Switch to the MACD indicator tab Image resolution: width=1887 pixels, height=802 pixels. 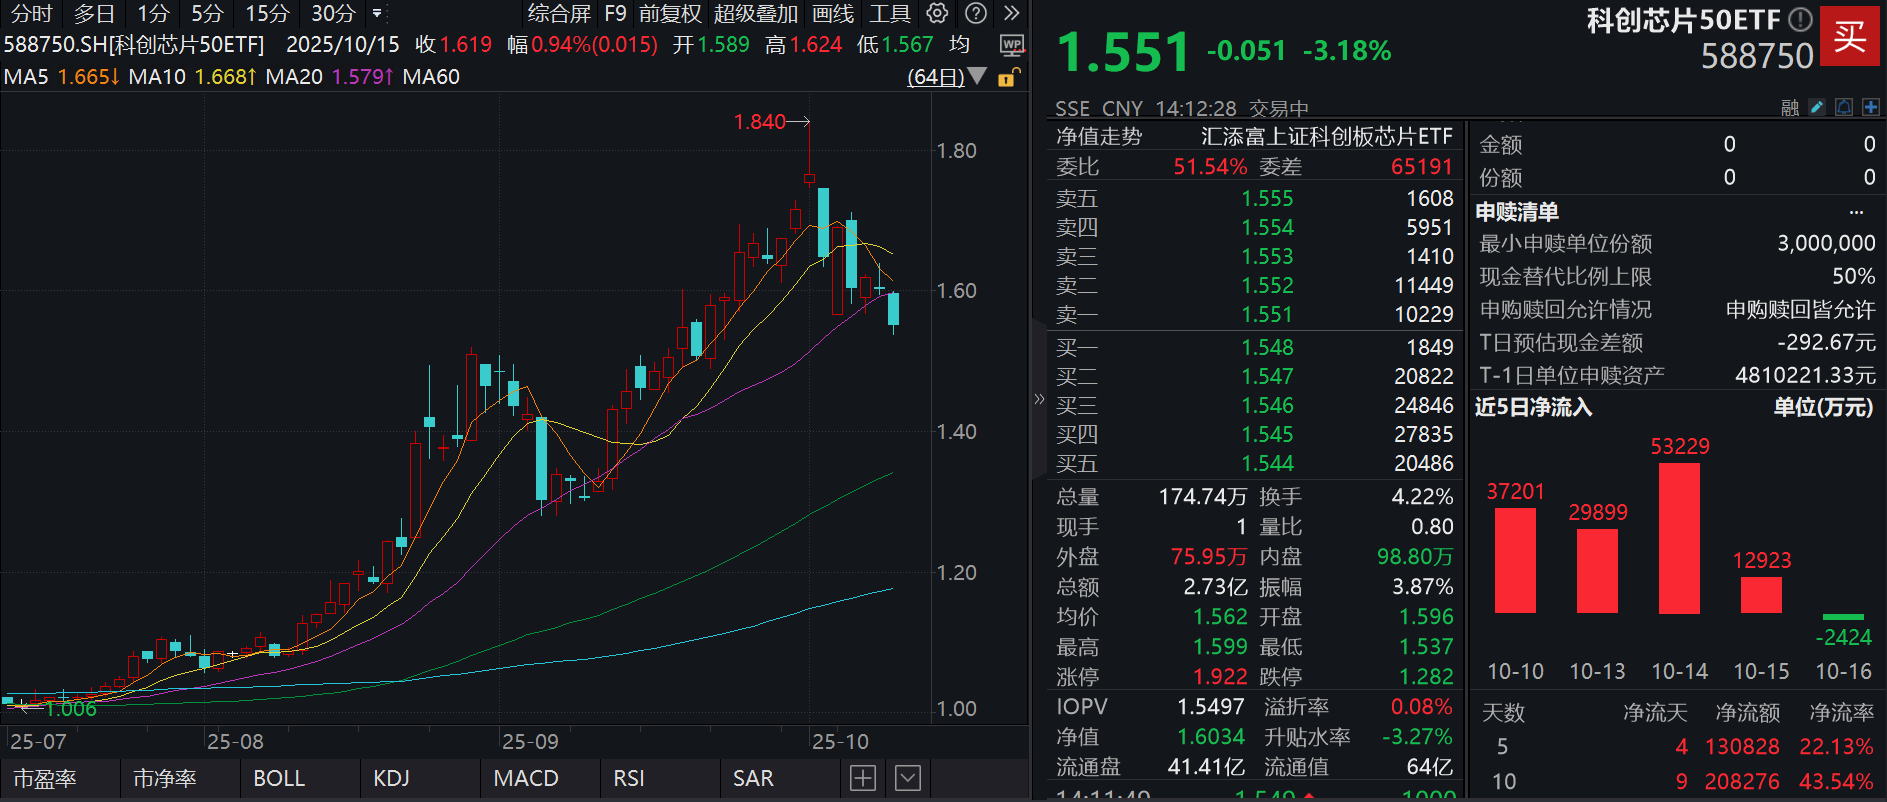click(x=526, y=778)
